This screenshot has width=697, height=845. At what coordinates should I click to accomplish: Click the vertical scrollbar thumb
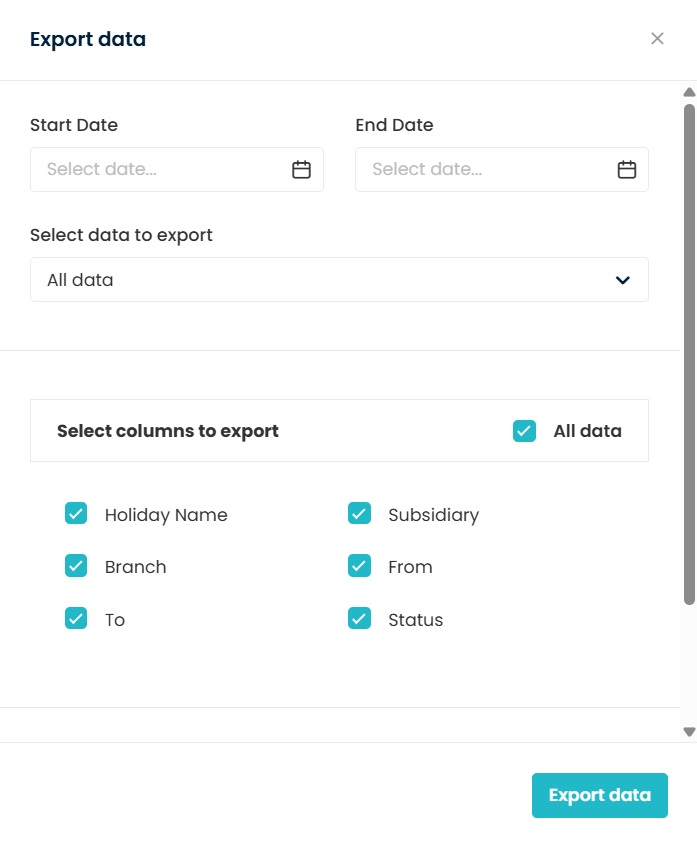coord(689,350)
